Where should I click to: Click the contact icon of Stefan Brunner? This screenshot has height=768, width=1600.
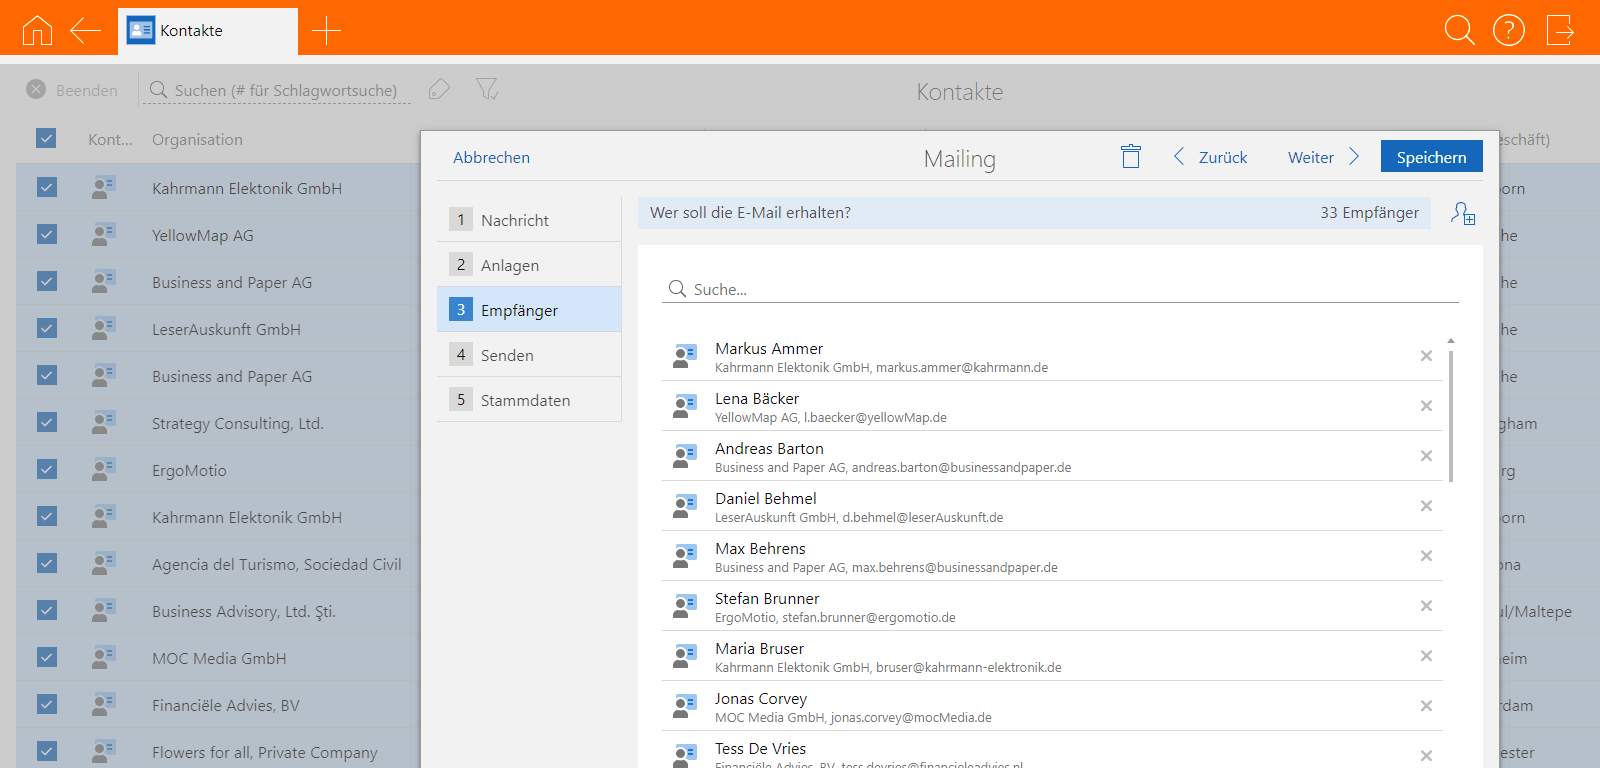point(684,606)
